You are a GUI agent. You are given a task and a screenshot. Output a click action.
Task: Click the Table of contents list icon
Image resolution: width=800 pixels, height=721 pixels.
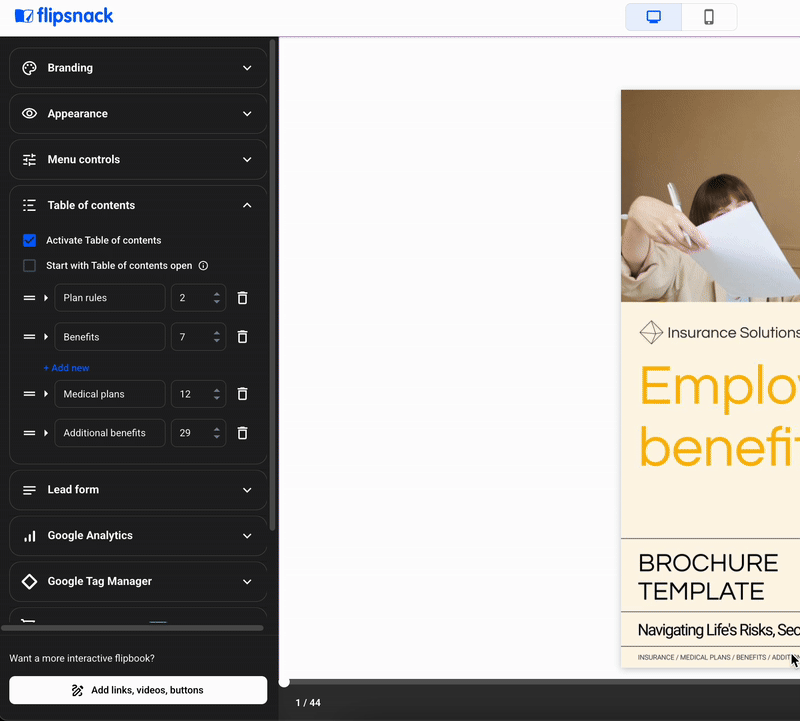tap(30, 205)
